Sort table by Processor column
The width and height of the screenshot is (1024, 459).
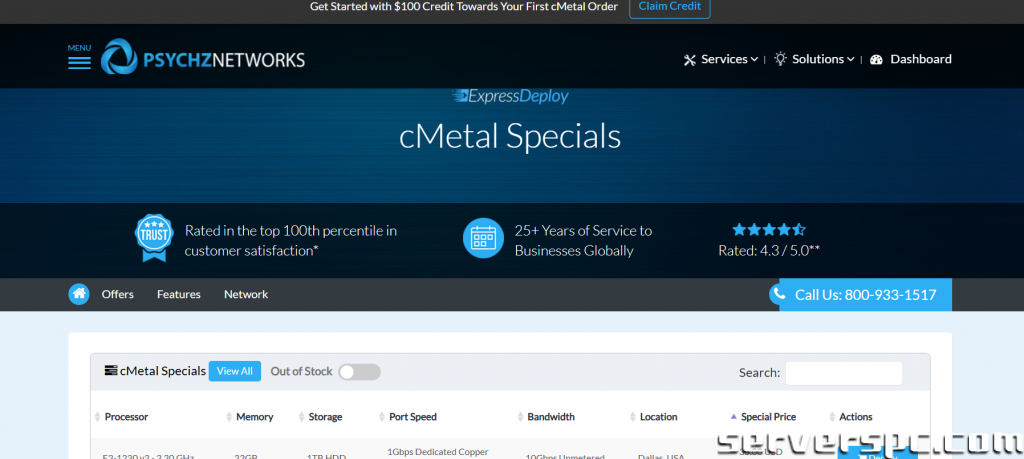click(126, 417)
